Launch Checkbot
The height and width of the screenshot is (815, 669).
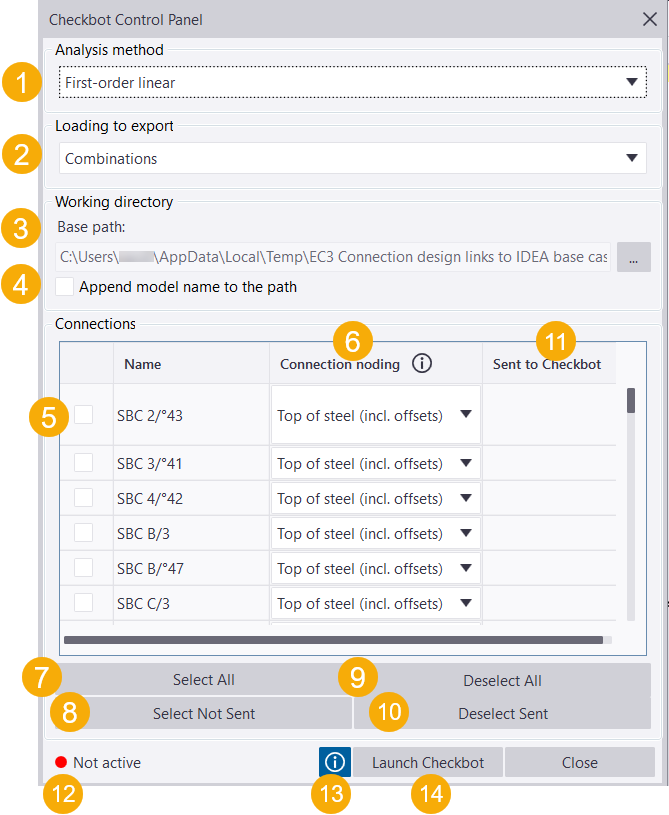427,761
